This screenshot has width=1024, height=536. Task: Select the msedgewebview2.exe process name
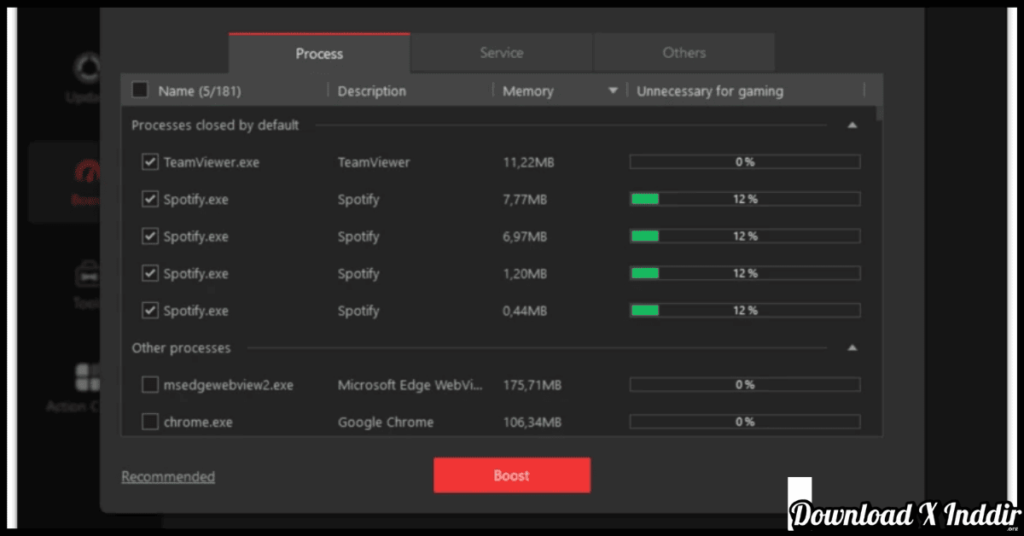(228, 385)
